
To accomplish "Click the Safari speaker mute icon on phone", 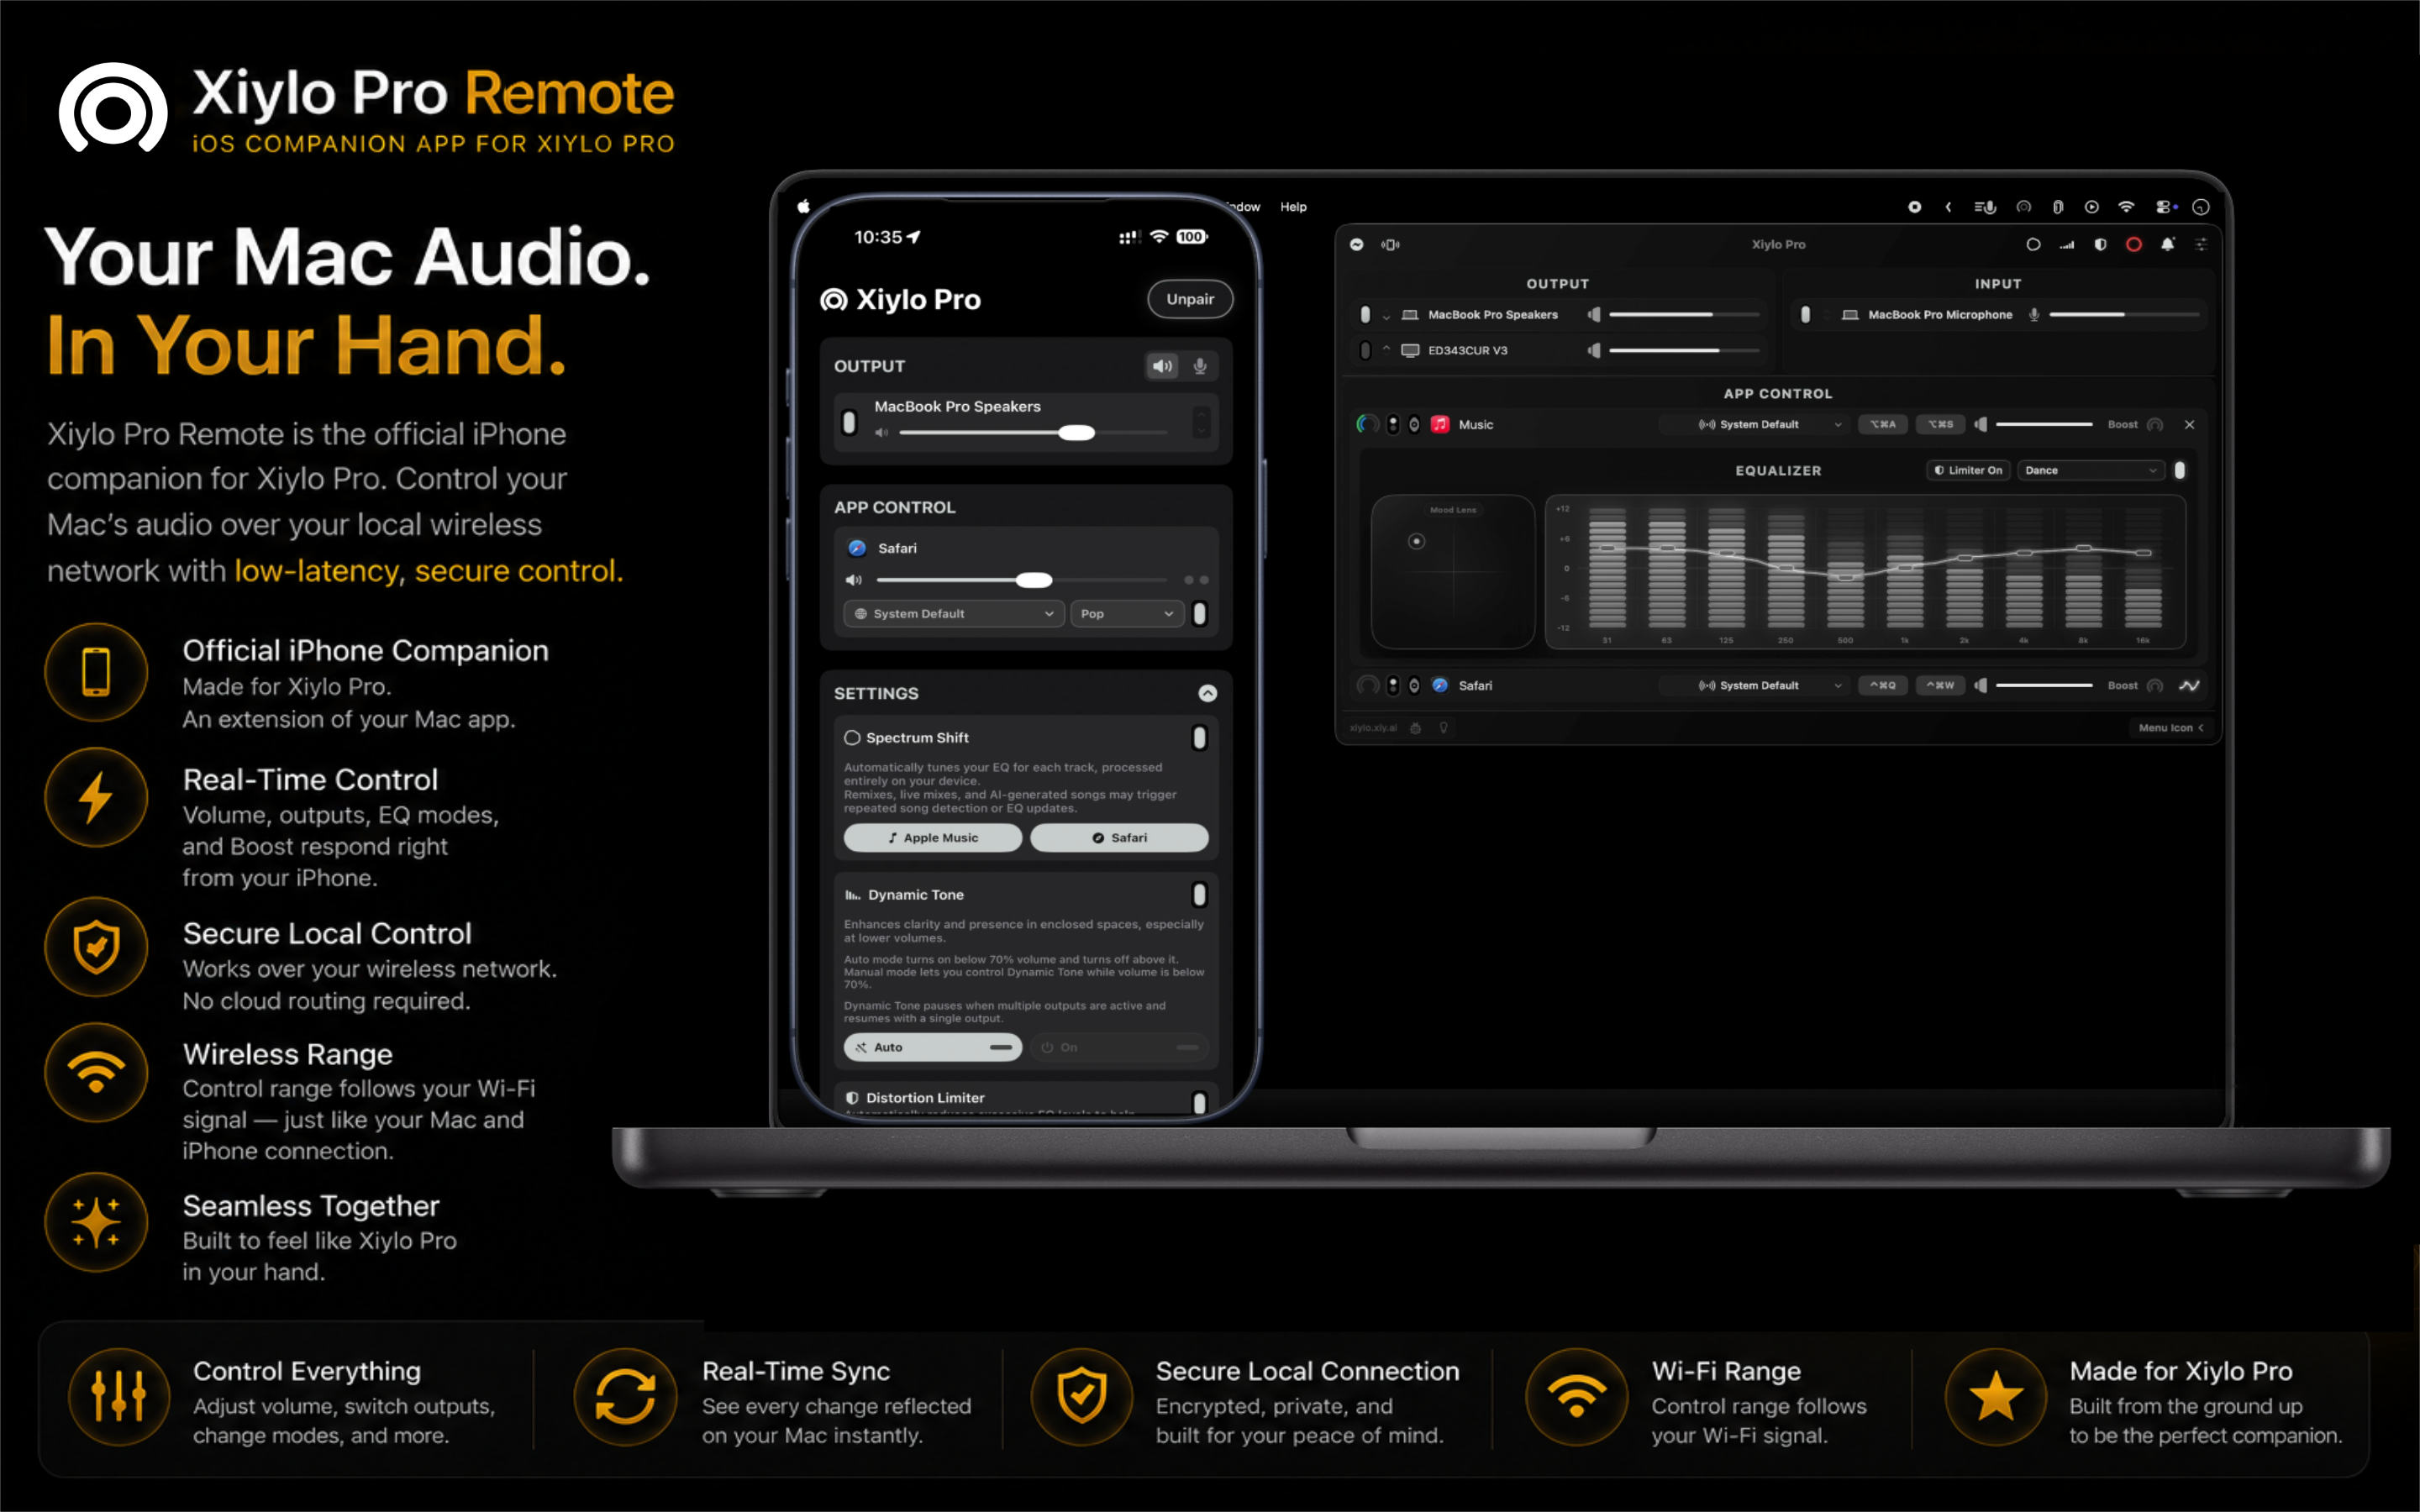I will click(853, 580).
